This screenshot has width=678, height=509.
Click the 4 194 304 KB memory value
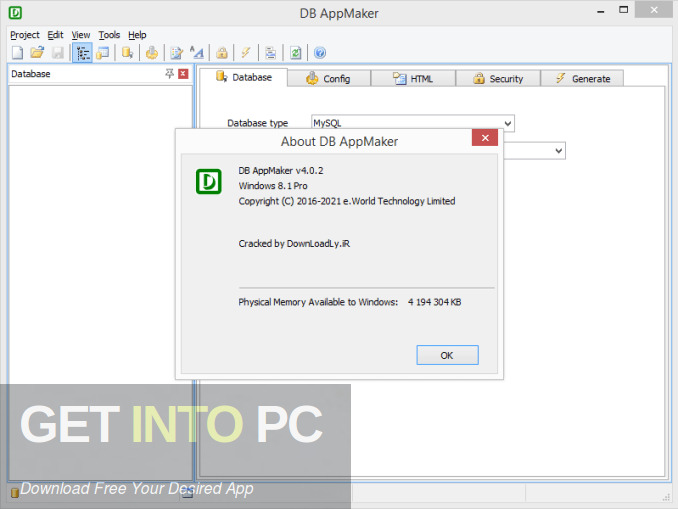tap(435, 302)
